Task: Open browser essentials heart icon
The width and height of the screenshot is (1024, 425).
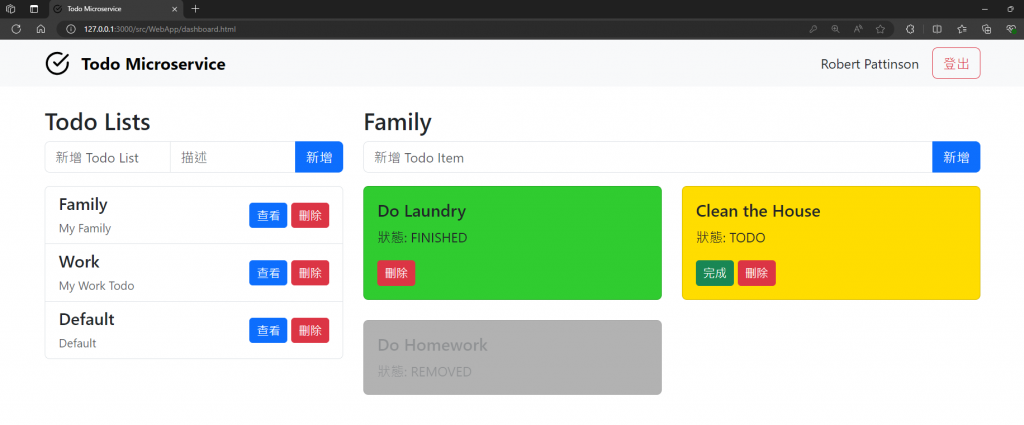Action: click(1011, 29)
